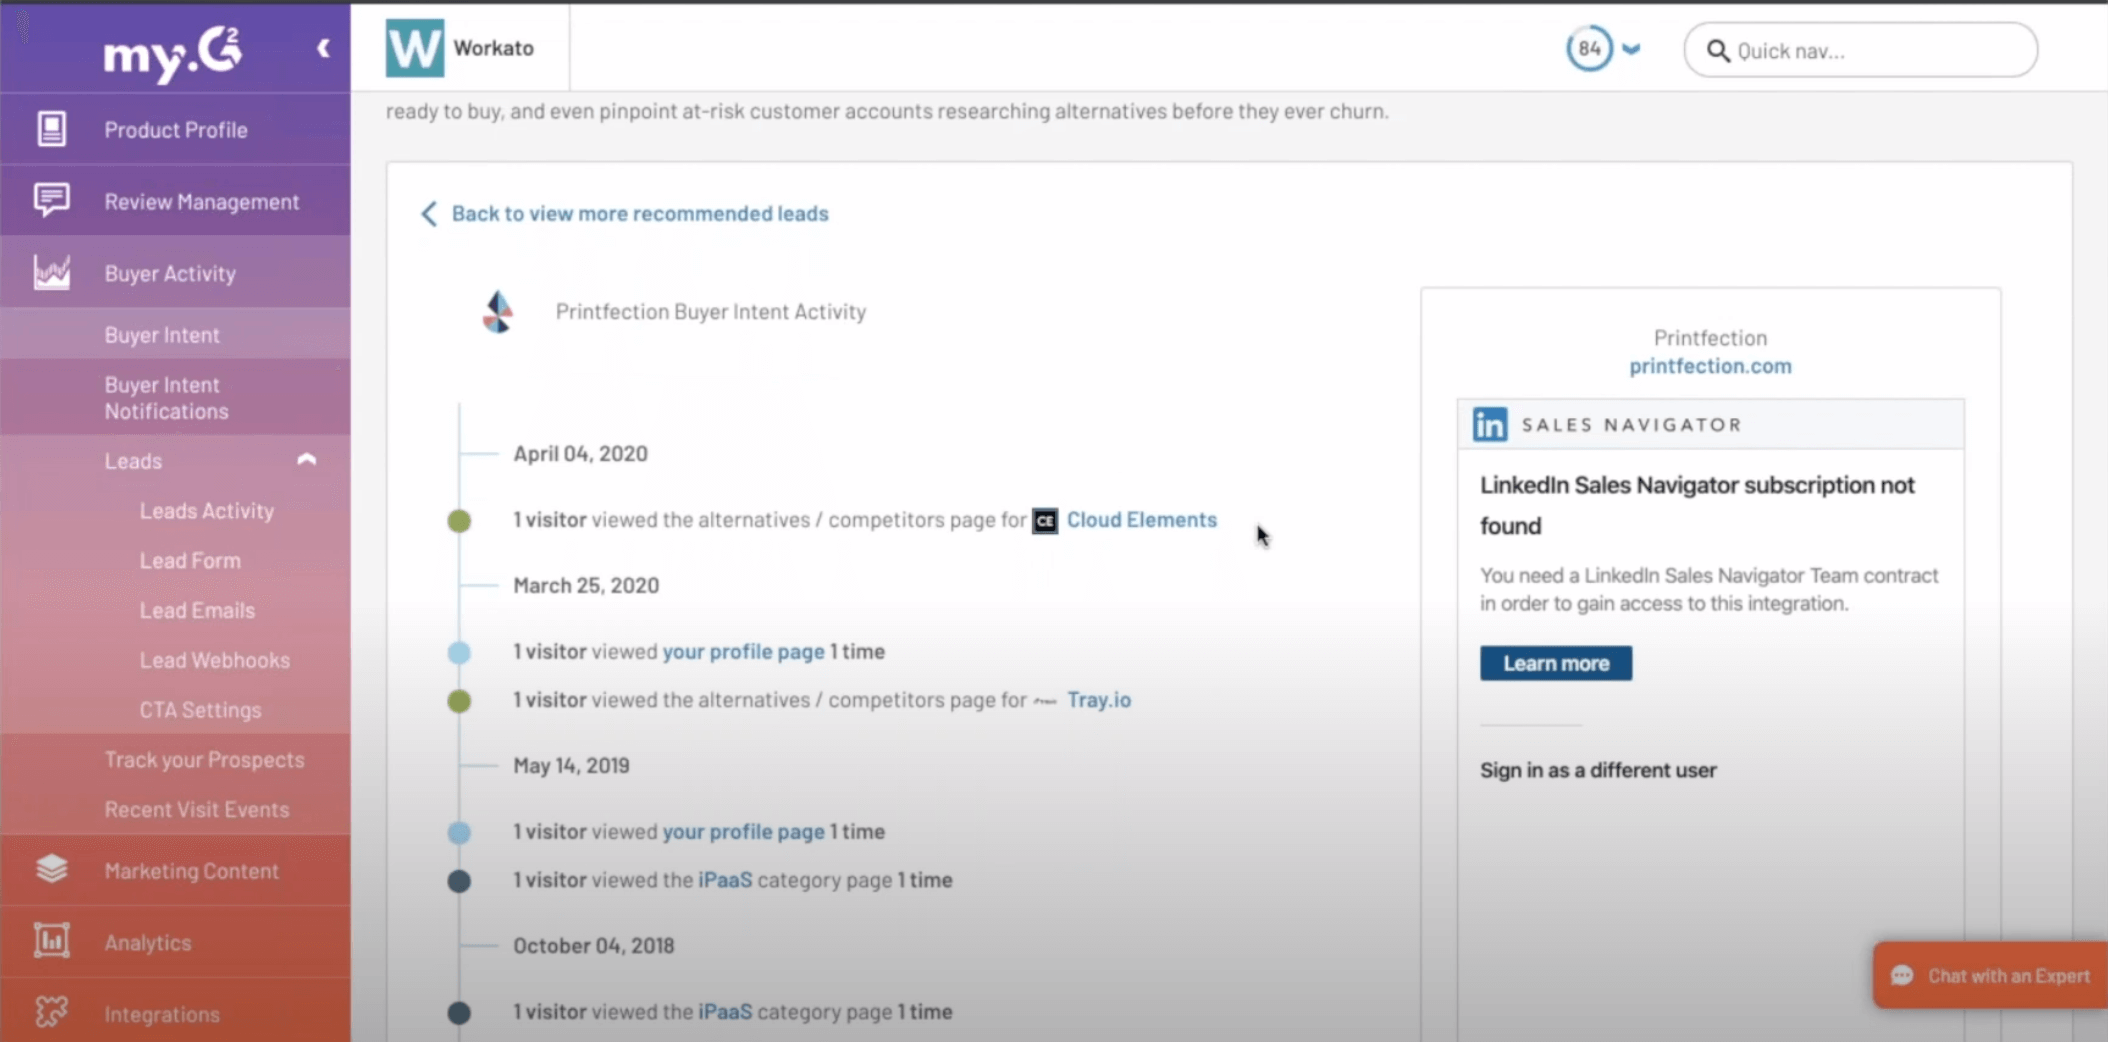This screenshot has height=1042, width=2108.
Task: Select Sign in as a different user
Action: click(x=1598, y=770)
